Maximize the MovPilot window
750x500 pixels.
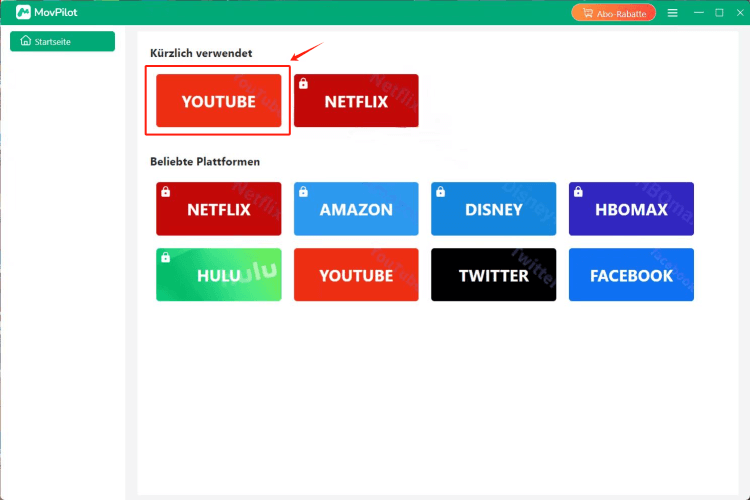coord(719,12)
